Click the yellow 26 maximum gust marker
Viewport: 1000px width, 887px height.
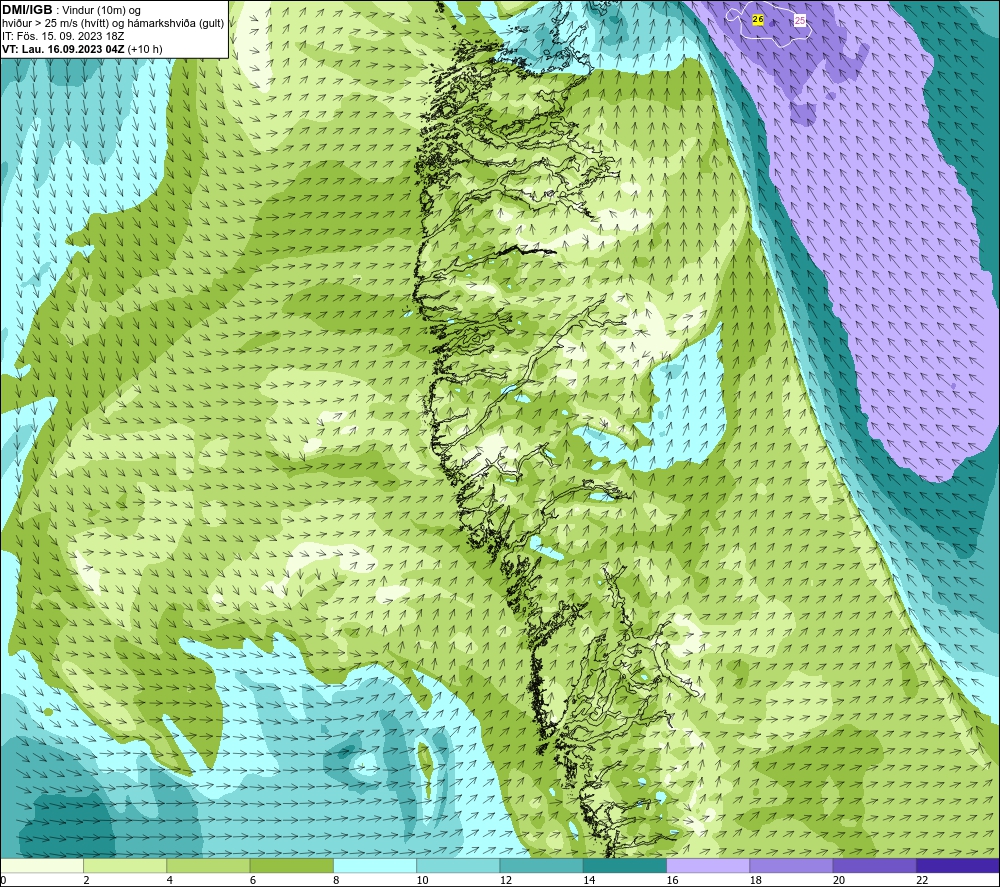758,19
